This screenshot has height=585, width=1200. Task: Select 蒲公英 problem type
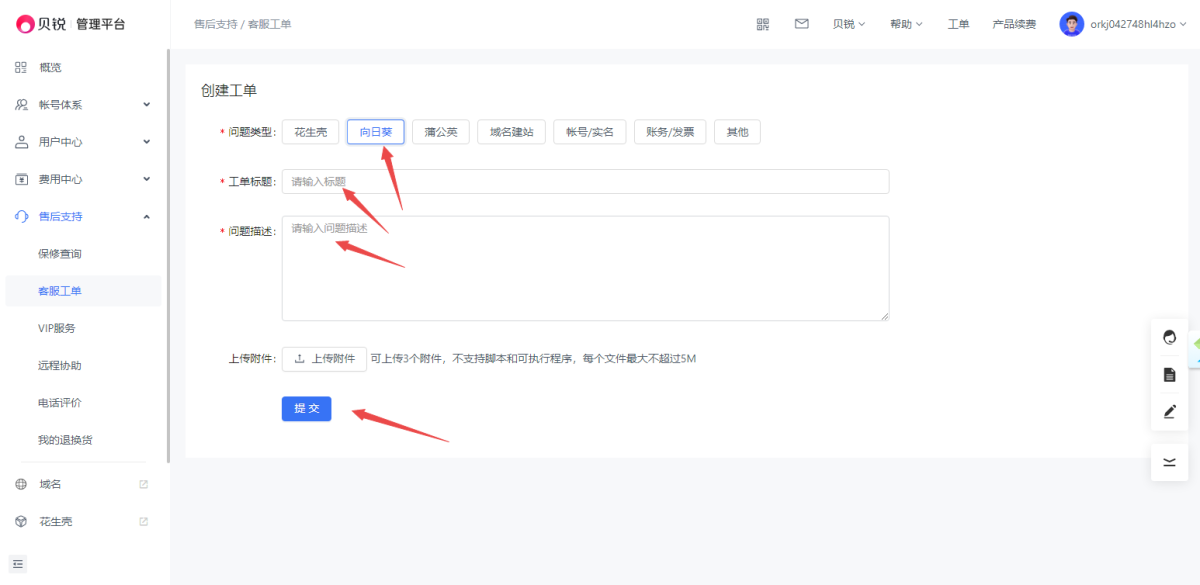pos(441,132)
